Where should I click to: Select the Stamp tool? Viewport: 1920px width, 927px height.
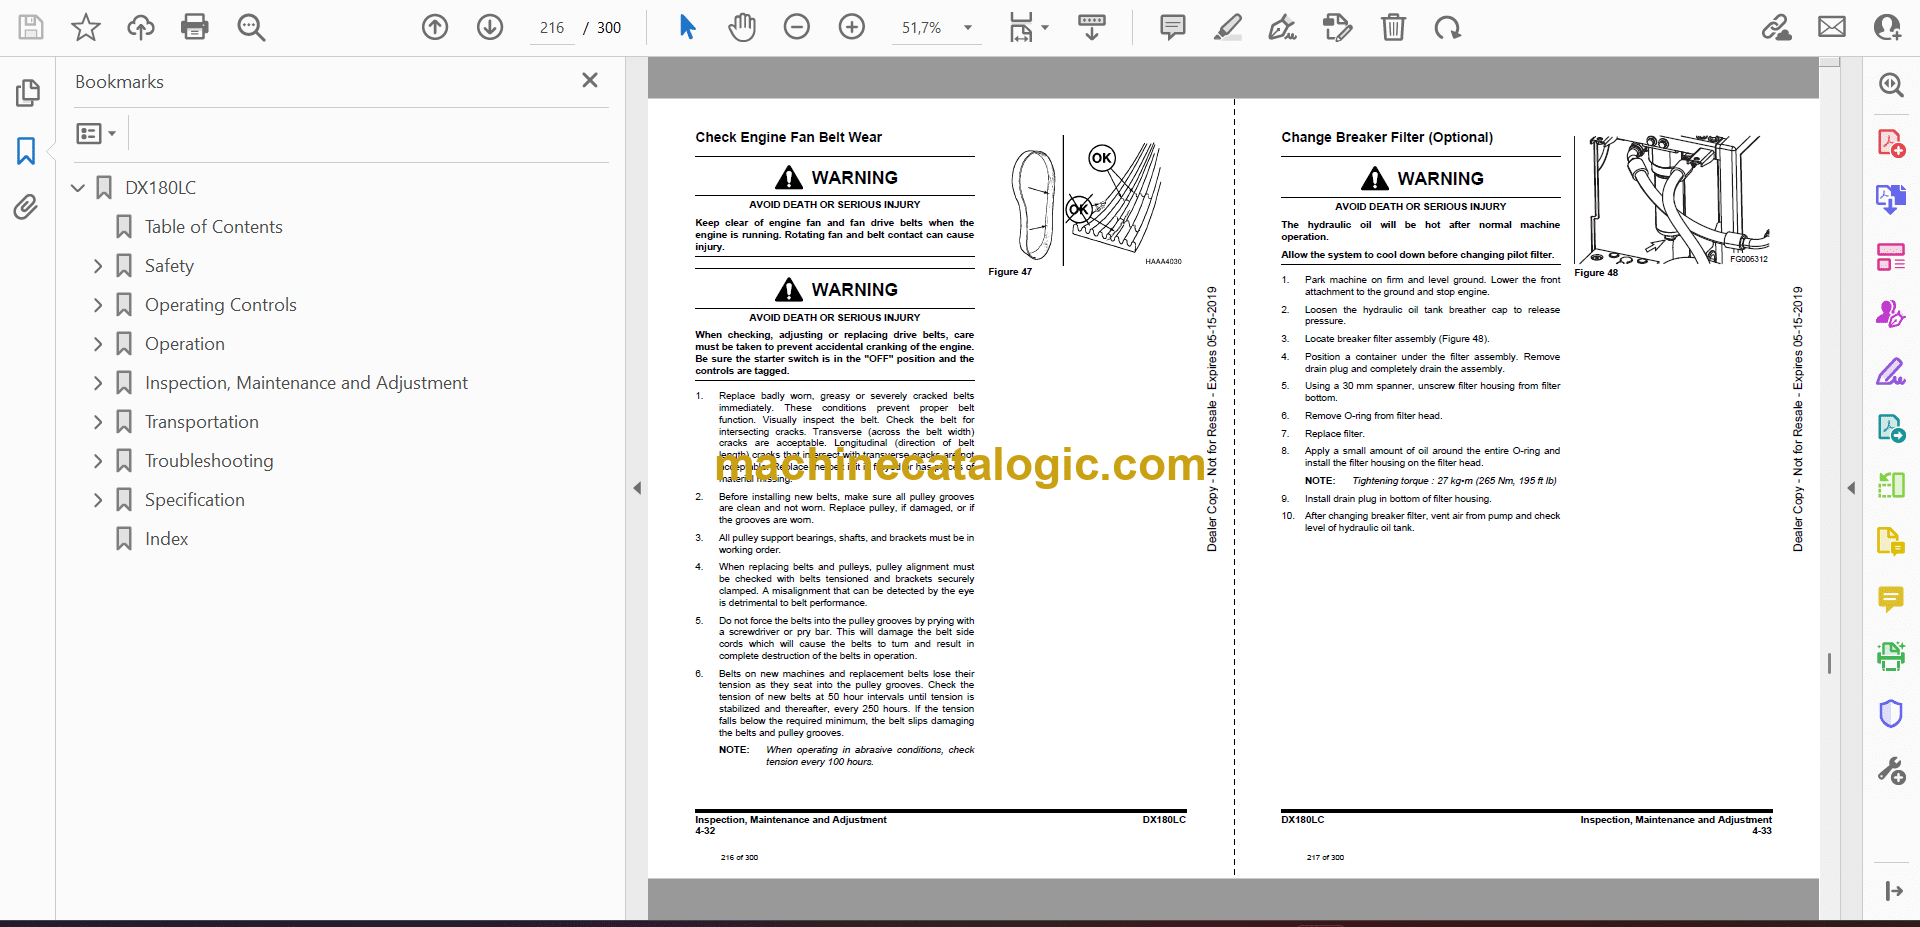click(1337, 27)
